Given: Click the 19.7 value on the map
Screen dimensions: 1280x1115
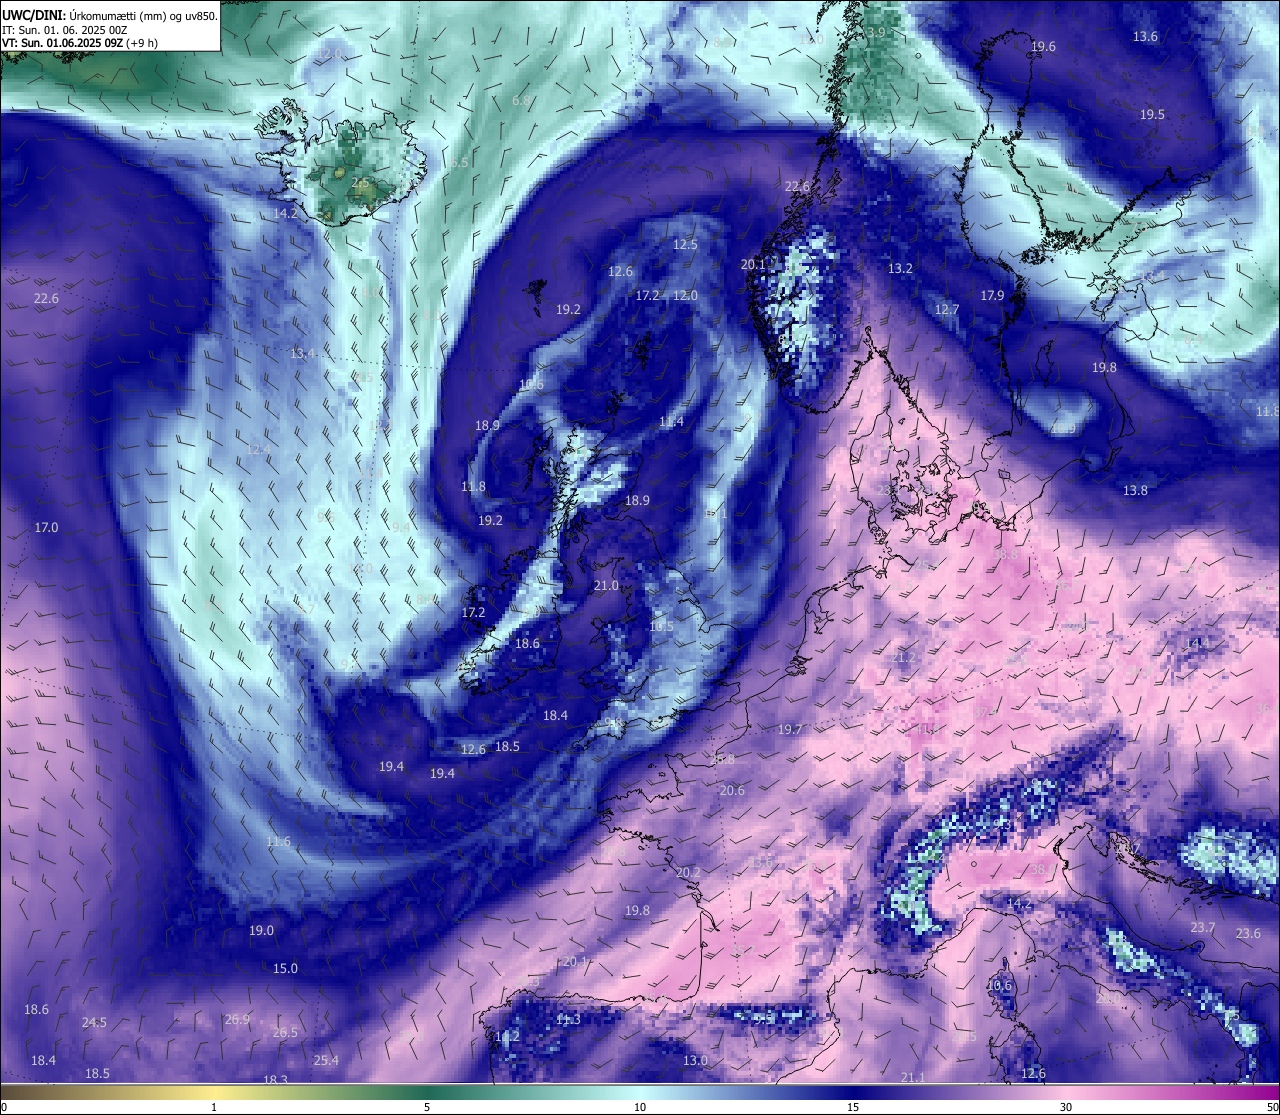Looking at the screenshot, I should pyautogui.click(x=790, y=730).
